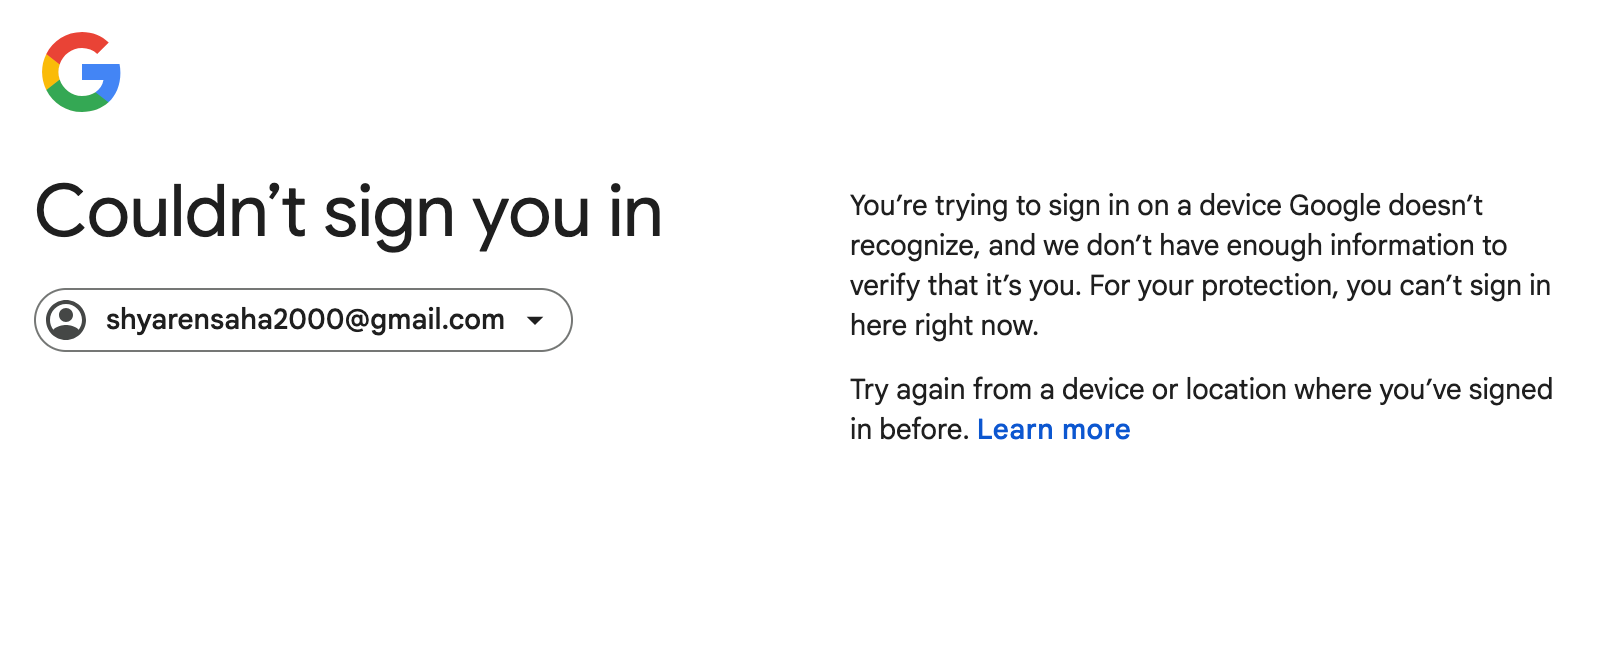Click the line starting "recognize, and we don't"

pos(1178,246)
